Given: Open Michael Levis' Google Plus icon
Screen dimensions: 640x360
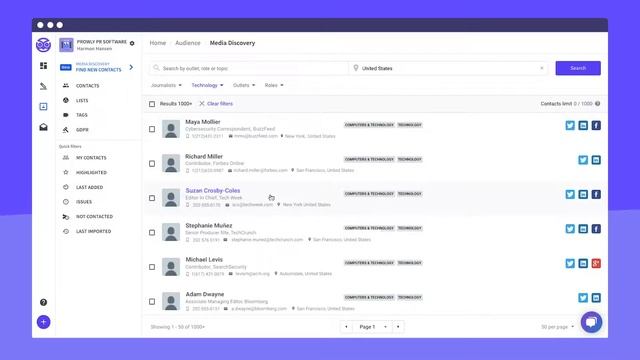Looking at the screenshot, I should coord(596,263).
